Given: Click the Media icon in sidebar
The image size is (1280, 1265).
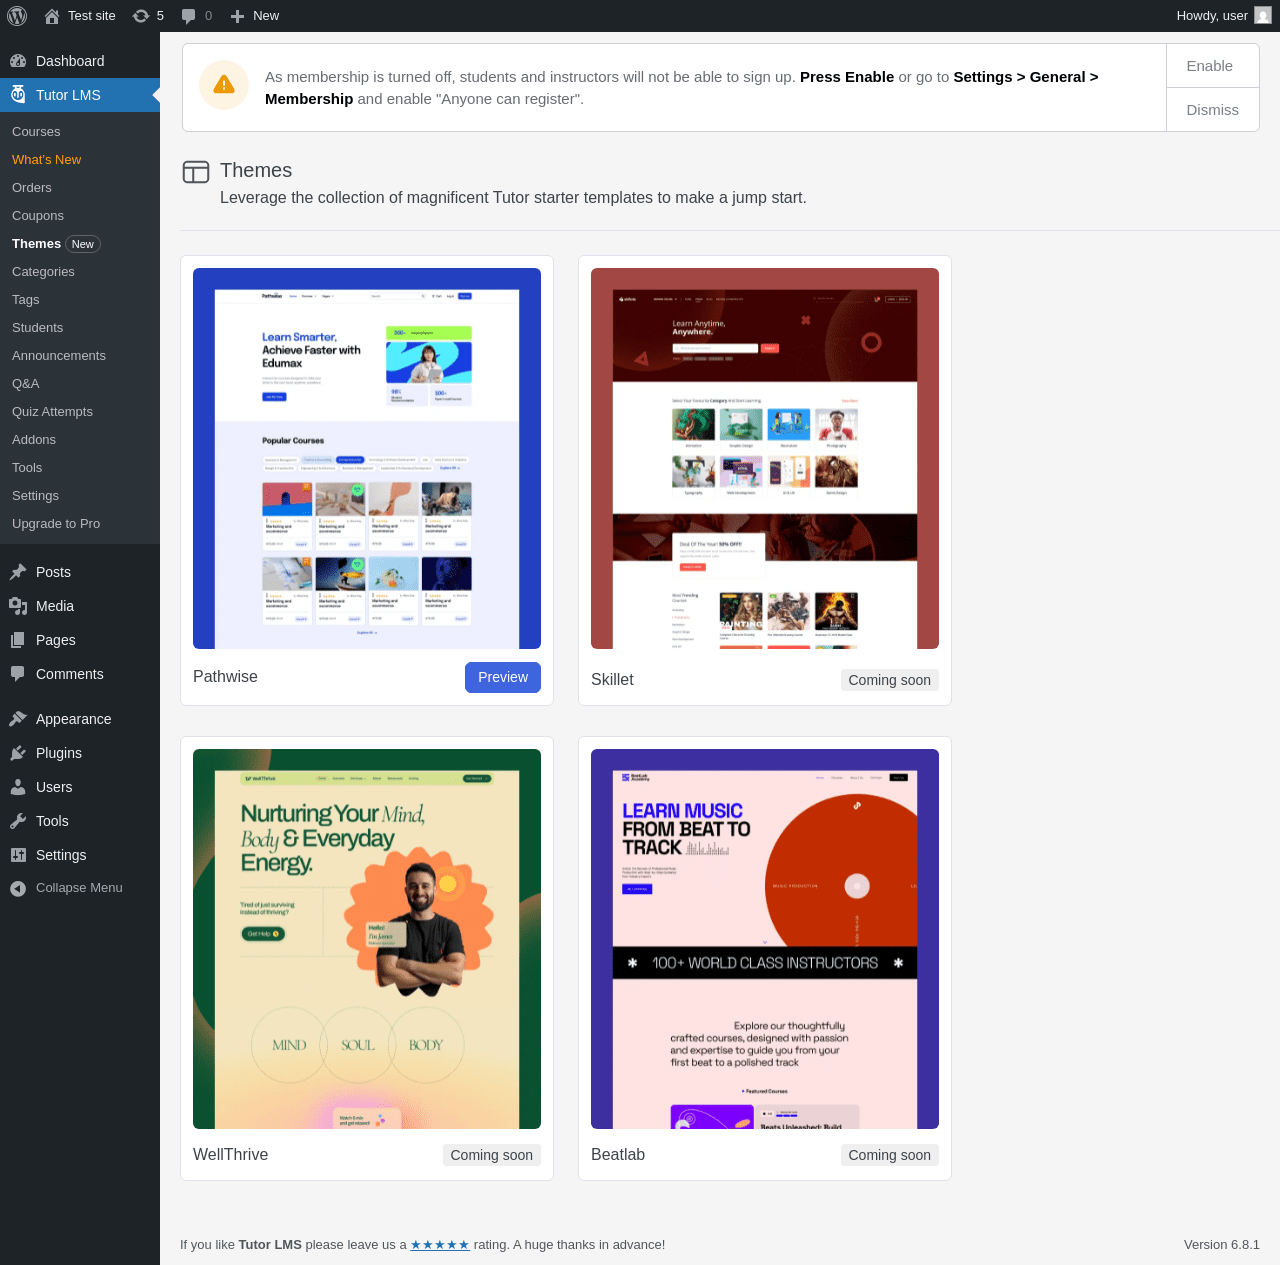Looking at the screenshot, I should 18,606.
